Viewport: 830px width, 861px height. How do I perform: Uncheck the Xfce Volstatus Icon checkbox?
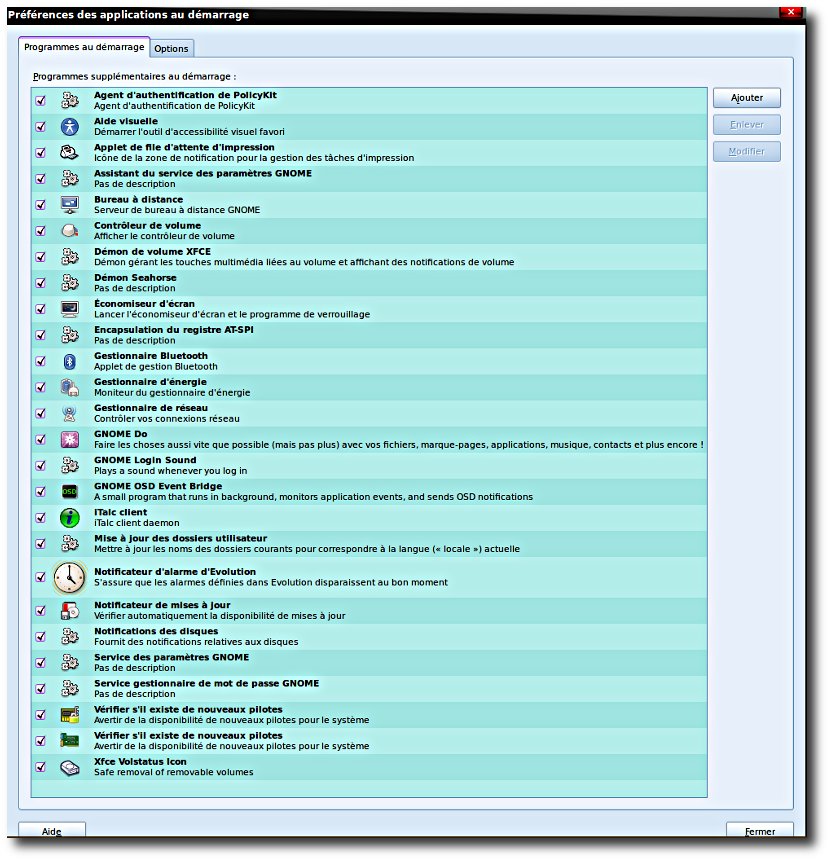pyautogui.click(x=41, y=767)
